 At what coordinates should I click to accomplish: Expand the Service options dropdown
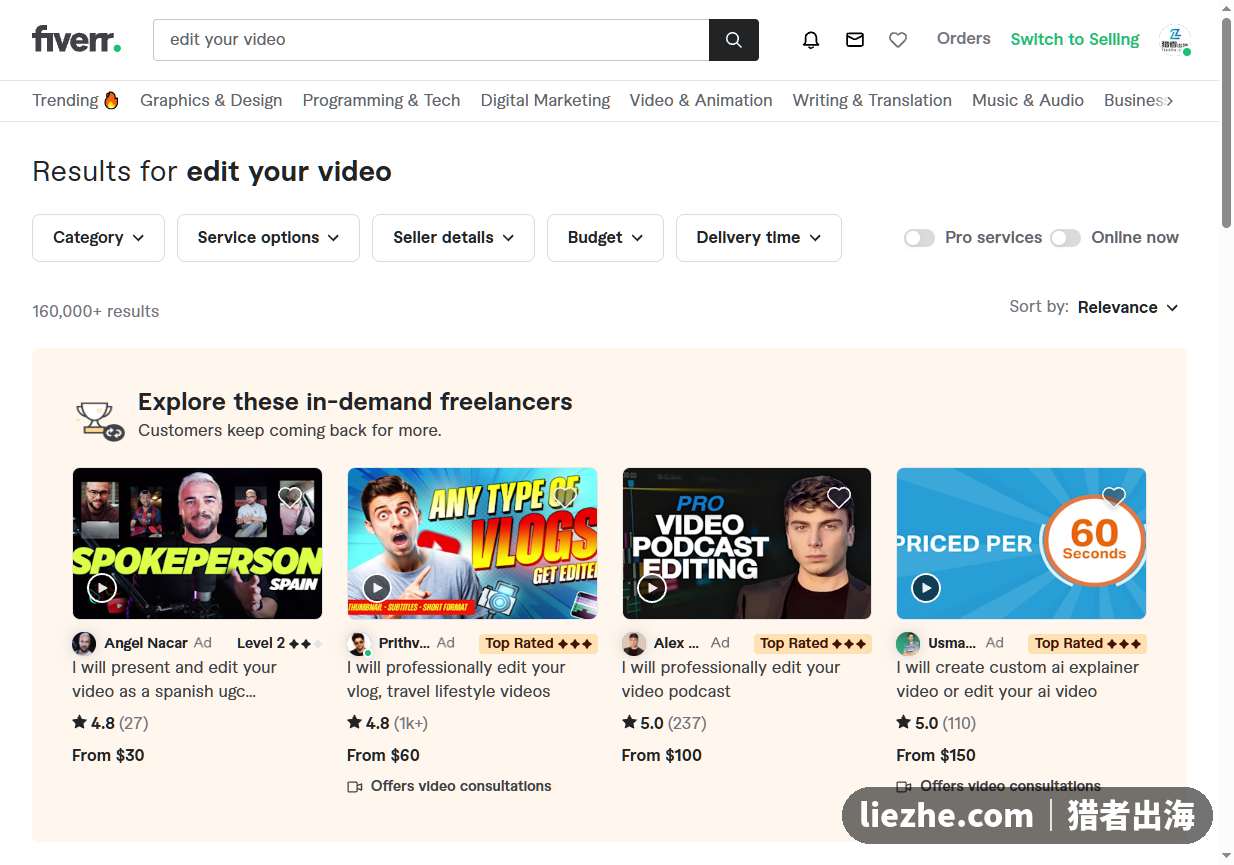[268, 238]
